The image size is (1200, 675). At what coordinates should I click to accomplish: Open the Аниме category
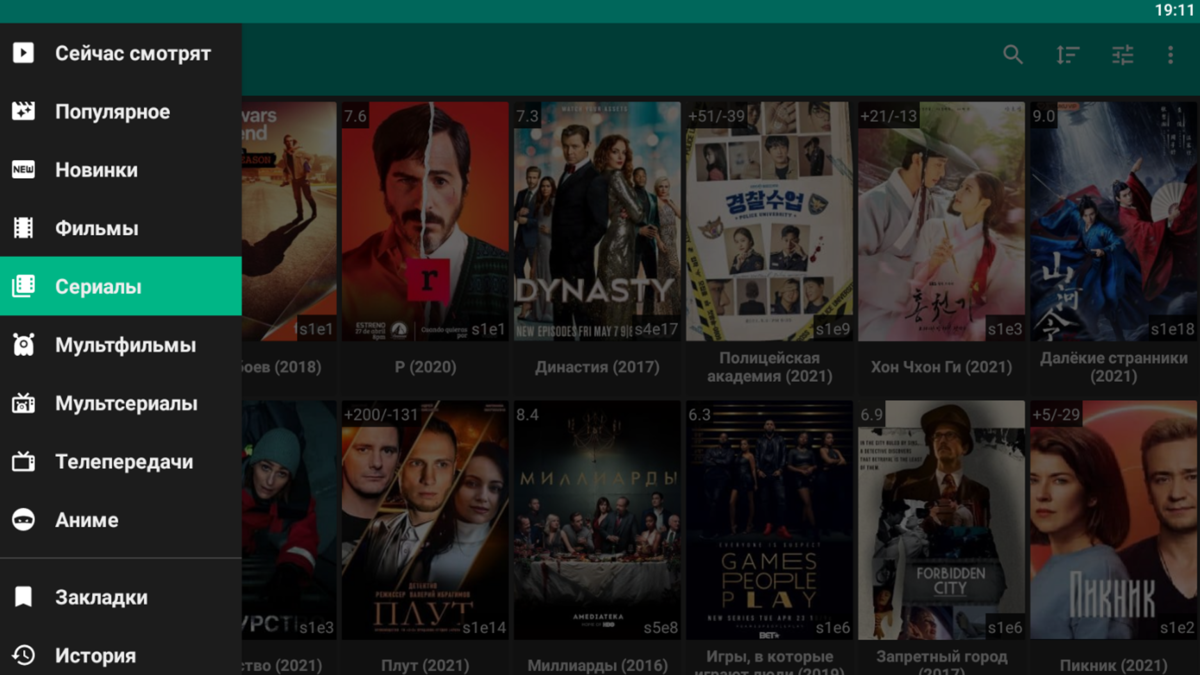pyautogui.click(x=120, y=520)
